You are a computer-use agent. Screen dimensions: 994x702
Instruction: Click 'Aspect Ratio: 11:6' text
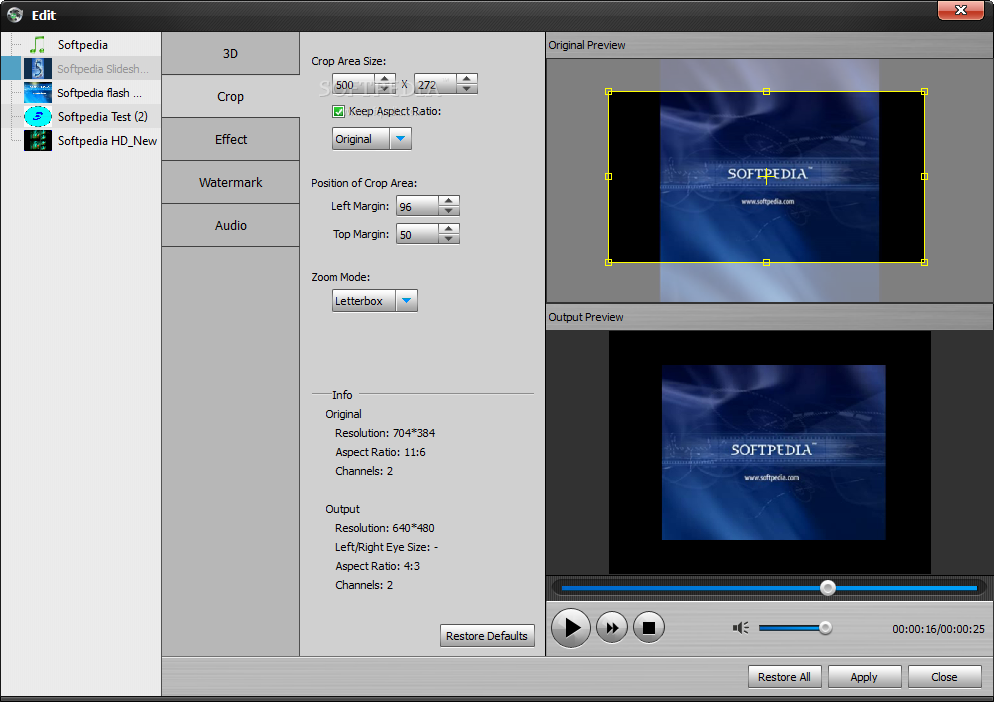tap(380, 452)
